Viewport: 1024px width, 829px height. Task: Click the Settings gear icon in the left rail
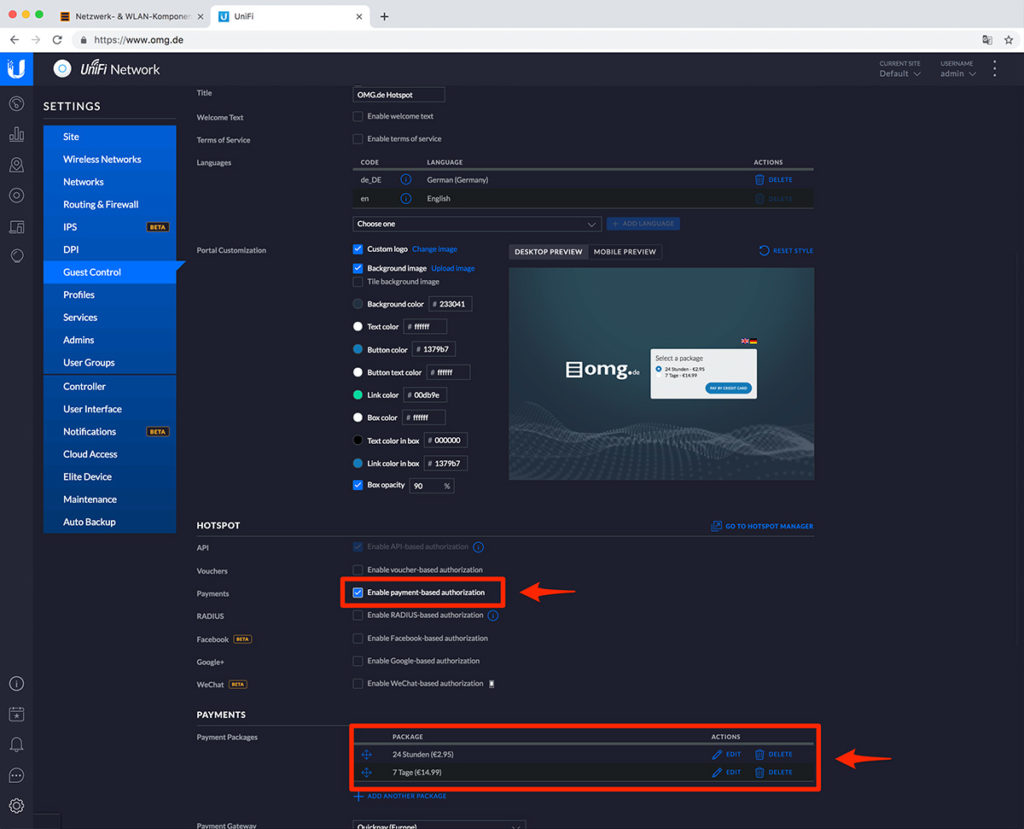point(16,805)
